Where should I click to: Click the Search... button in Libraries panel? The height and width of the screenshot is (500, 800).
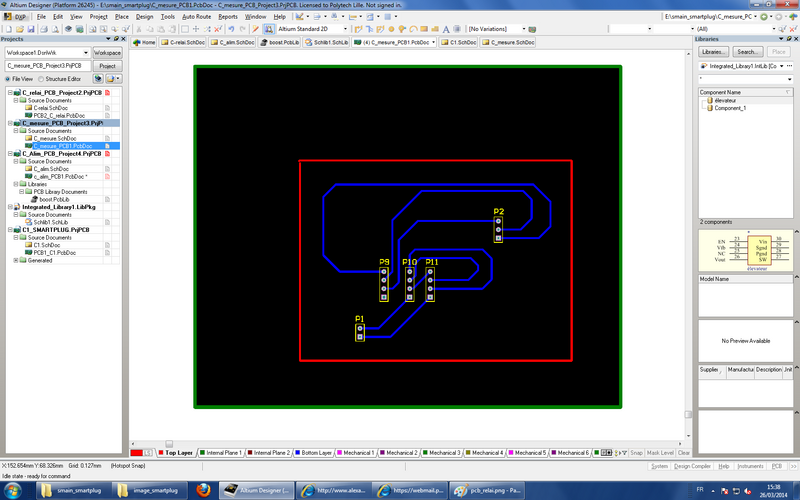(x=748, y=51)
